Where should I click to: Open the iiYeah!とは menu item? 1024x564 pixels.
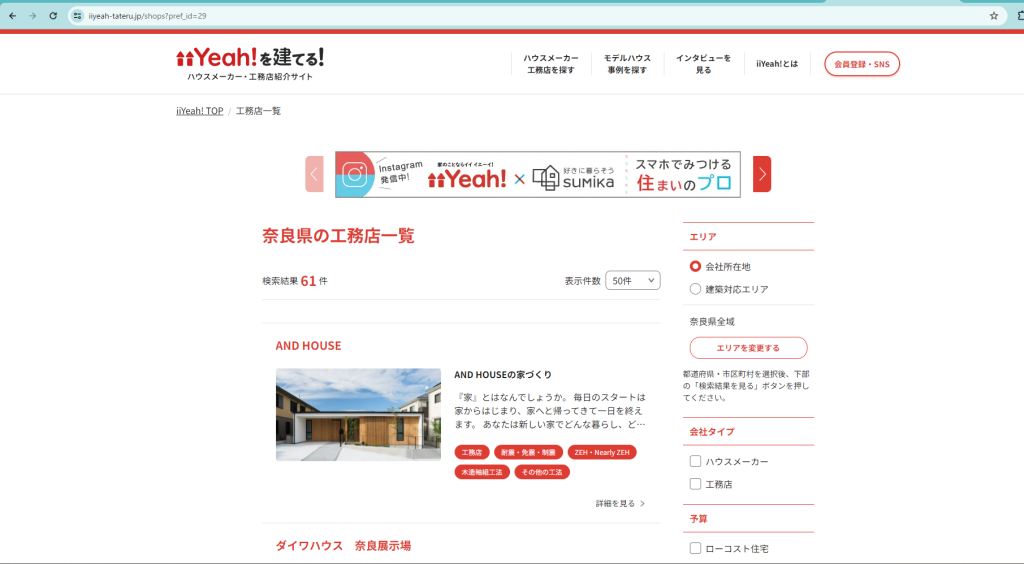[x=777, y=64]
